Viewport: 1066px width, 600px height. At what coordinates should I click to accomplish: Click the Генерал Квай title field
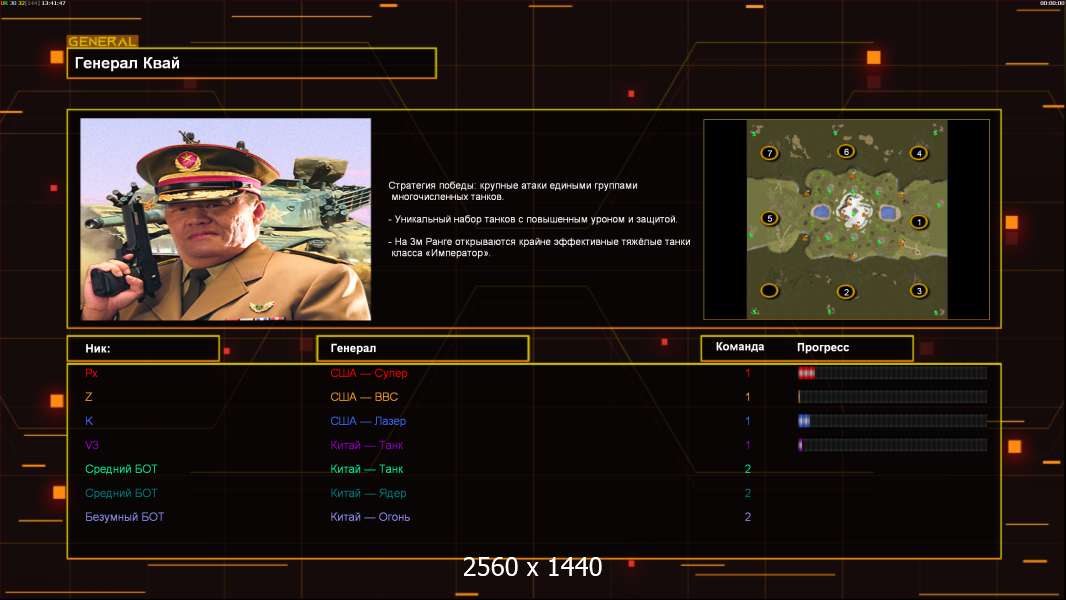251,63
